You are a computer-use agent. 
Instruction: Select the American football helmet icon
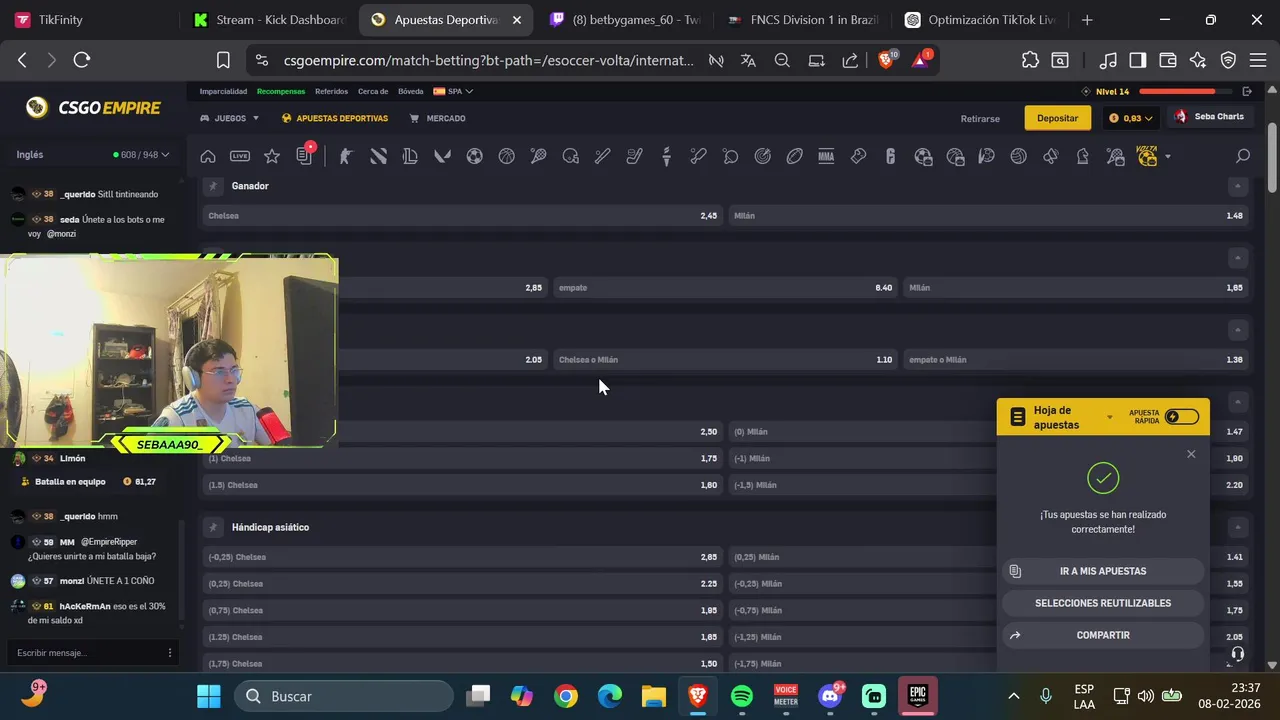[x=570, y=156]
